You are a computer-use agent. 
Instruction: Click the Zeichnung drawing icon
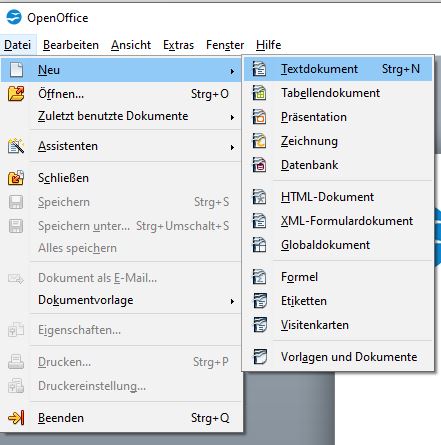(x=259, y=141)
